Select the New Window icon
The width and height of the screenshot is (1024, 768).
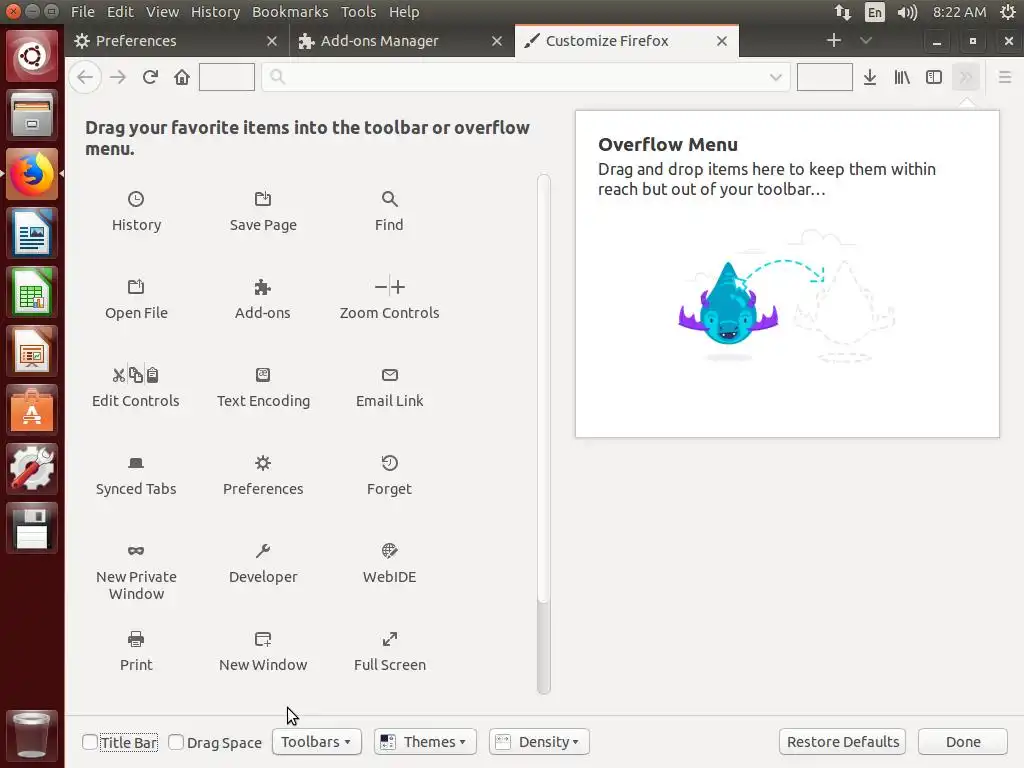coord(263,639)
